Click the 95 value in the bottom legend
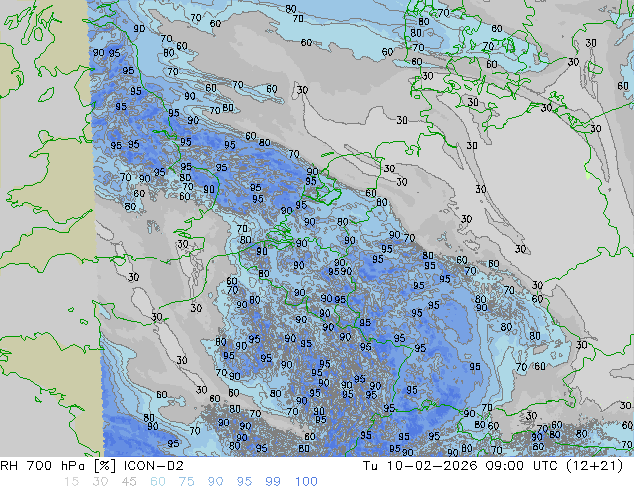This screenshot has width=634, height=490. tap(244, 482)
